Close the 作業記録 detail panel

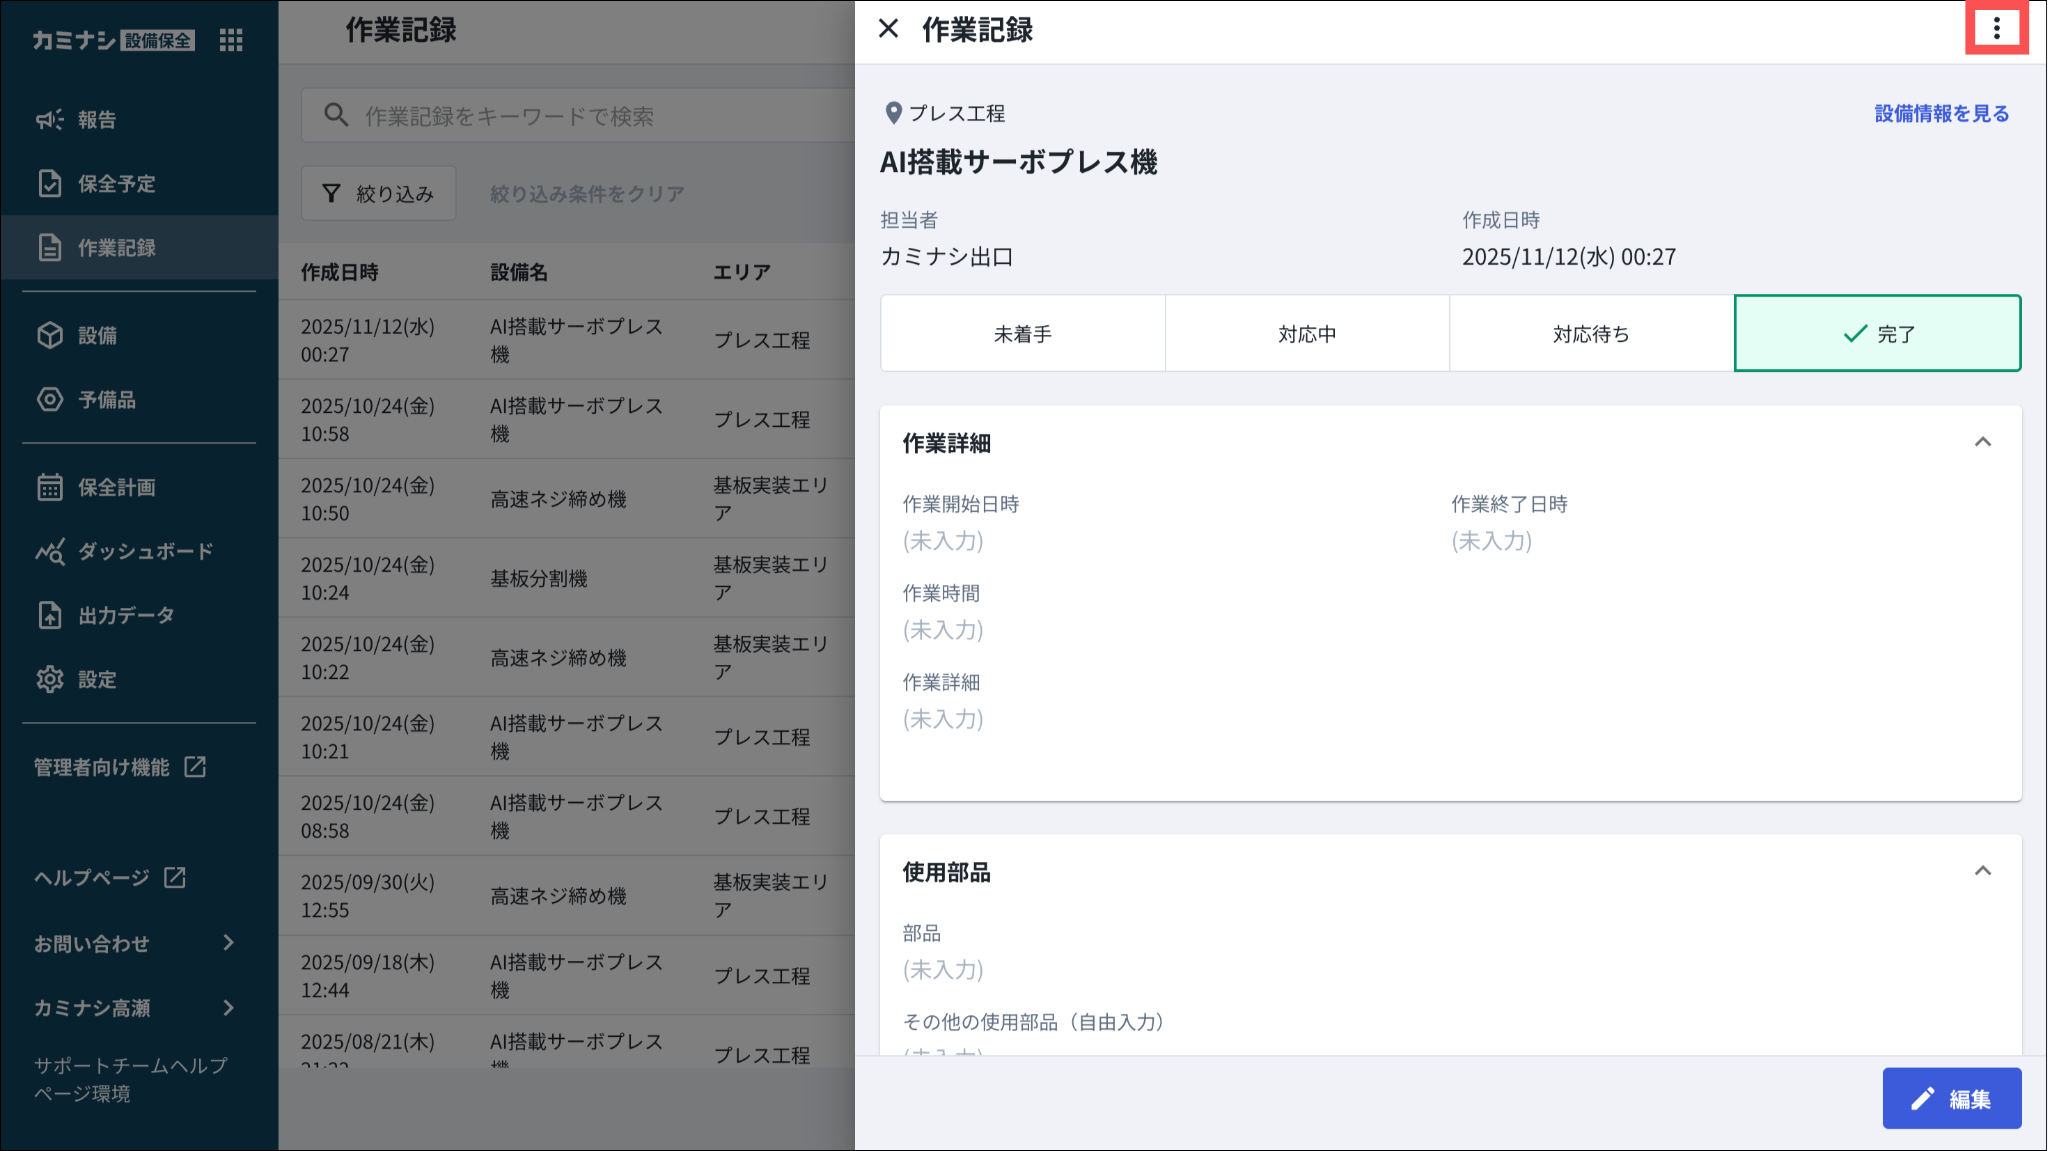pos(888,29)
